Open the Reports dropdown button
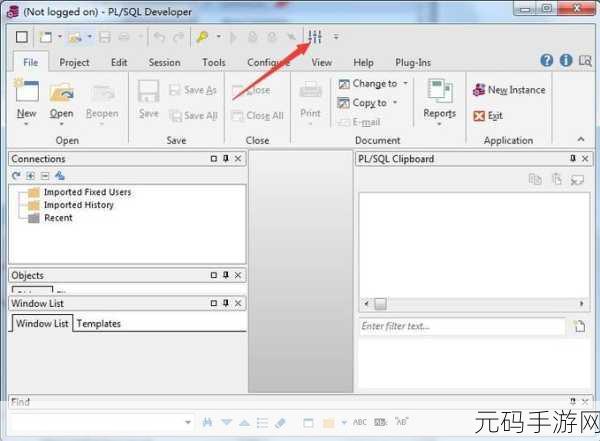The height and width of the screenshot is (441, 600). [x=440, y=102]
